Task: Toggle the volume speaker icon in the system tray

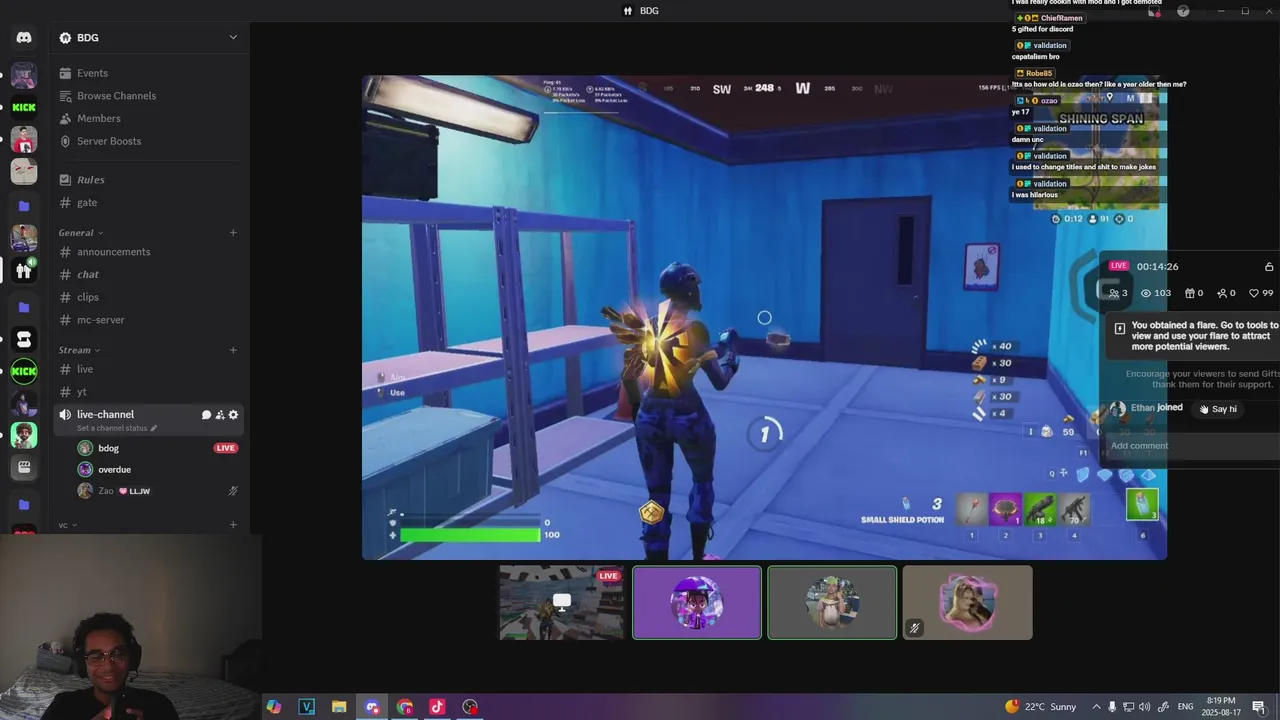Action: point(1145,707)
